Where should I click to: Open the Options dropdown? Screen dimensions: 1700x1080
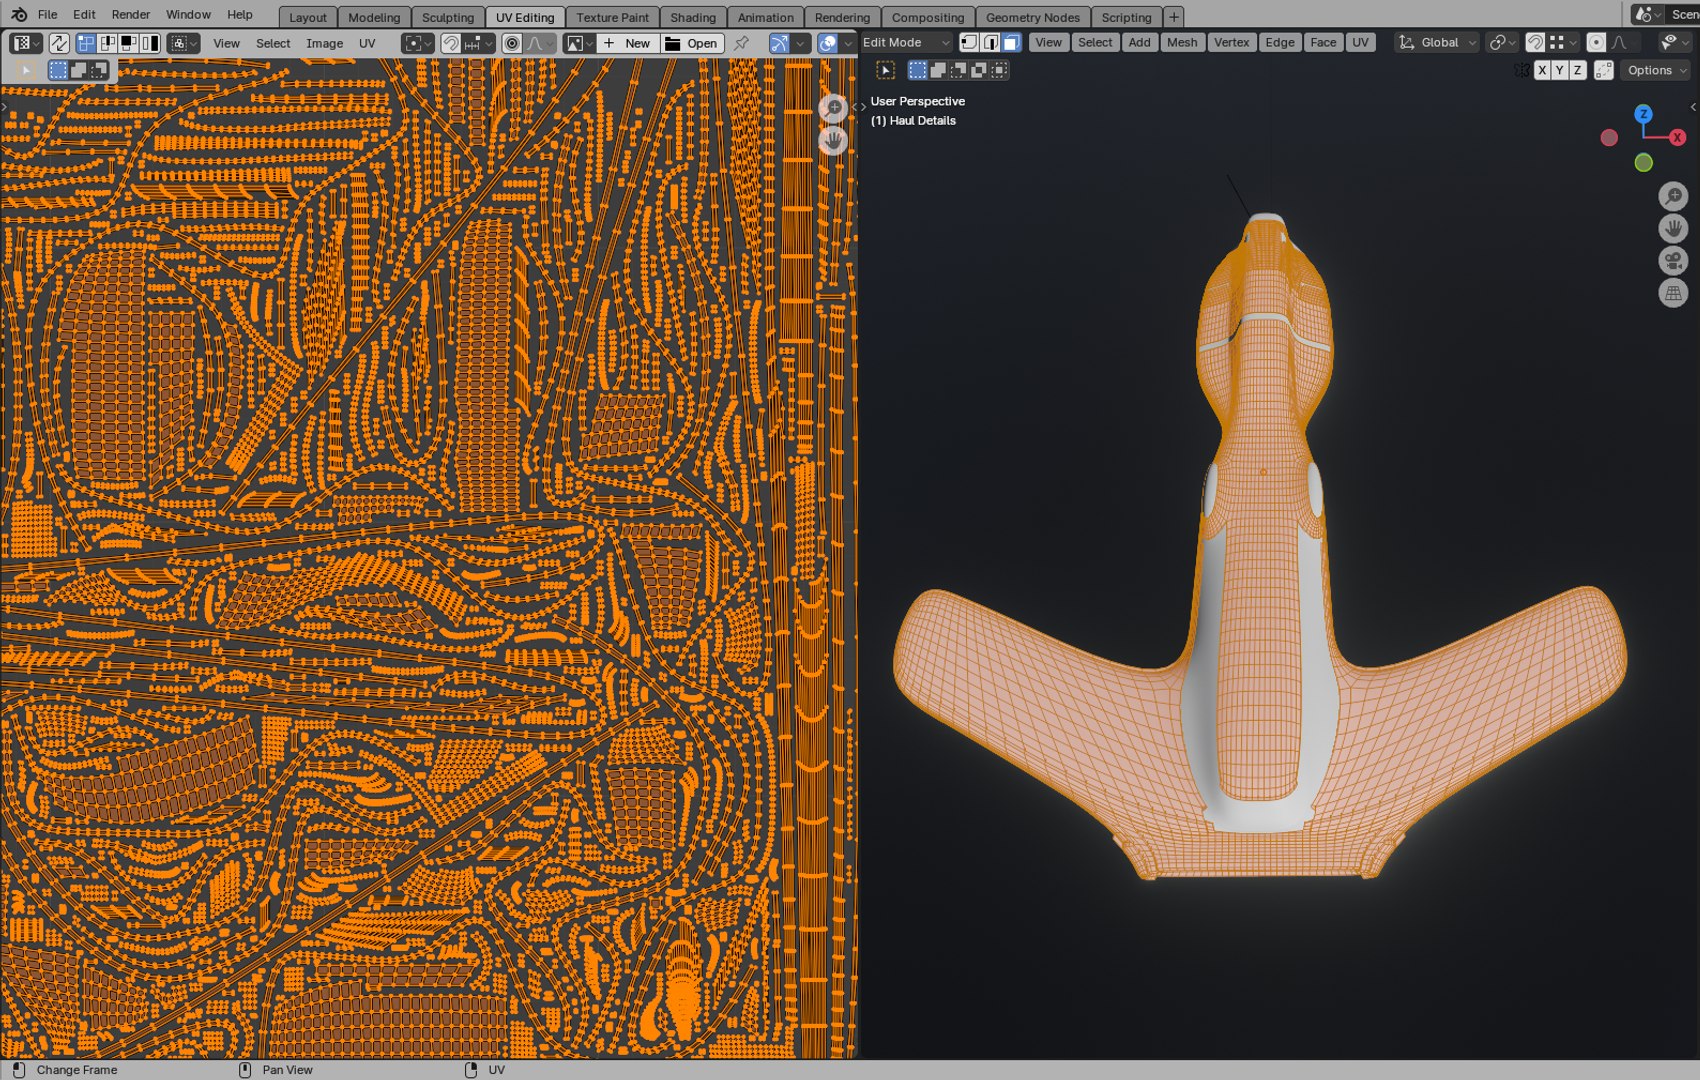pos(1656,70)
